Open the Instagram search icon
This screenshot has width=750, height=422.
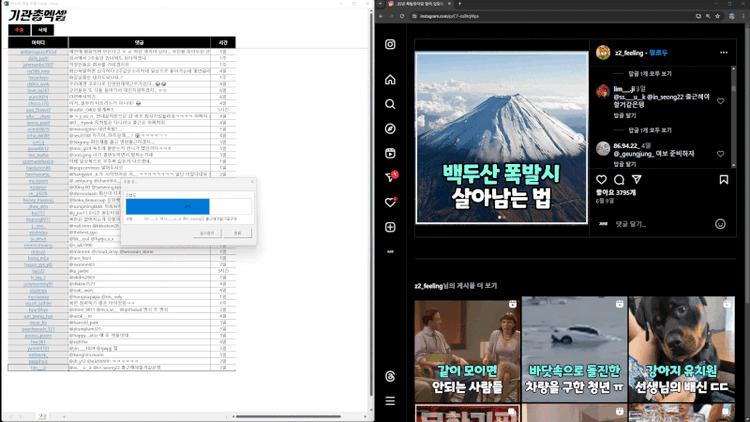pos(390,104)
